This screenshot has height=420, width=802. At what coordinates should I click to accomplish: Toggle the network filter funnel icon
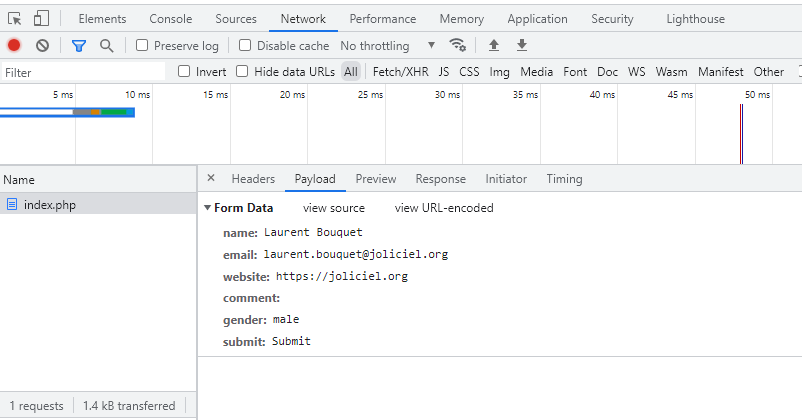[x=79, y=45]
